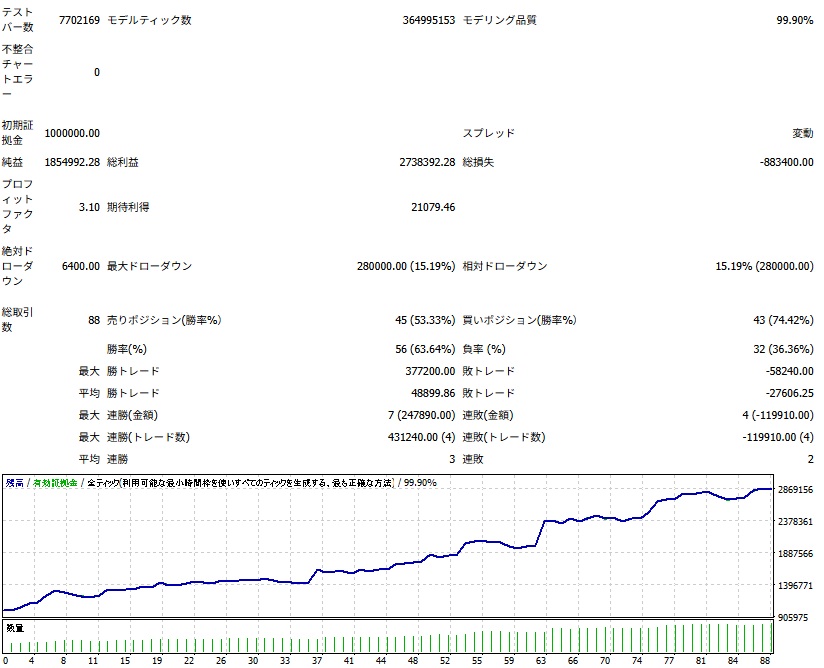Click the 2869156 y-axis value on chart

(x=797, y=489)
